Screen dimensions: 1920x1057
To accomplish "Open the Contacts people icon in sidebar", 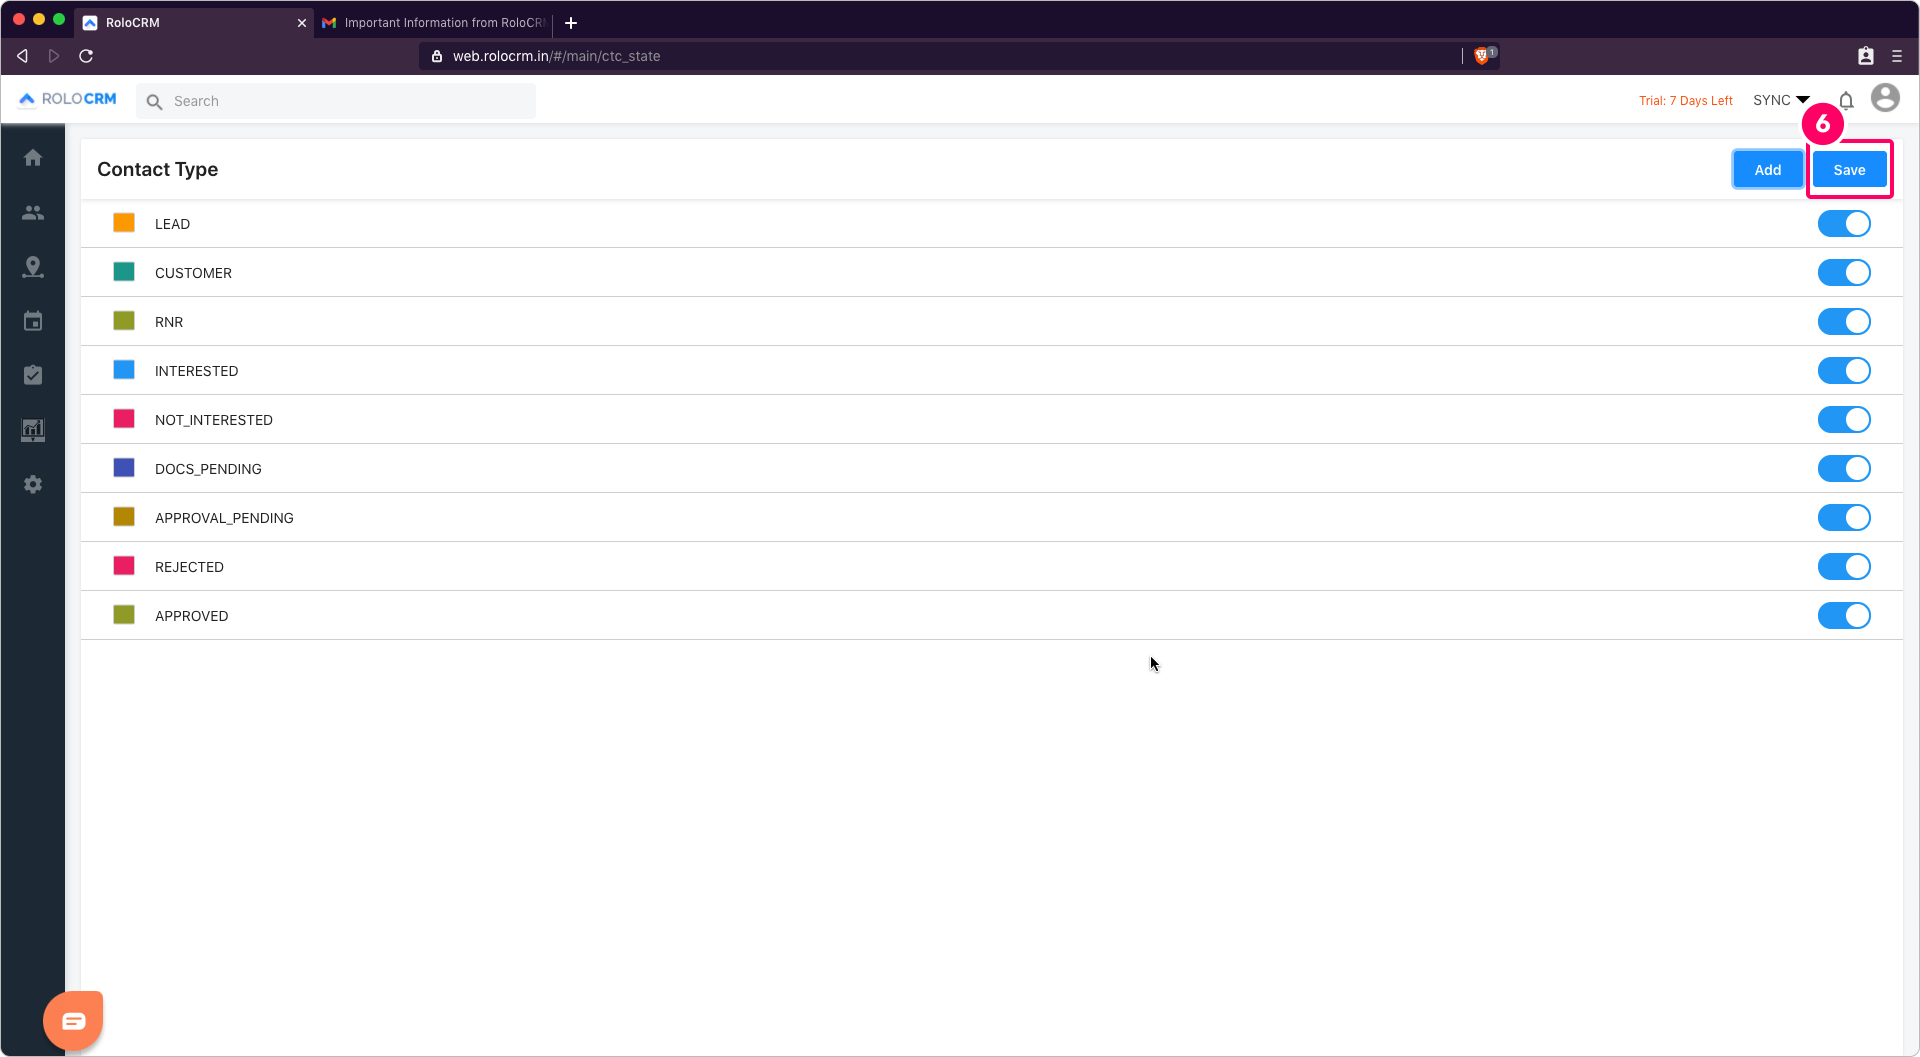I will tap(33, 213).
